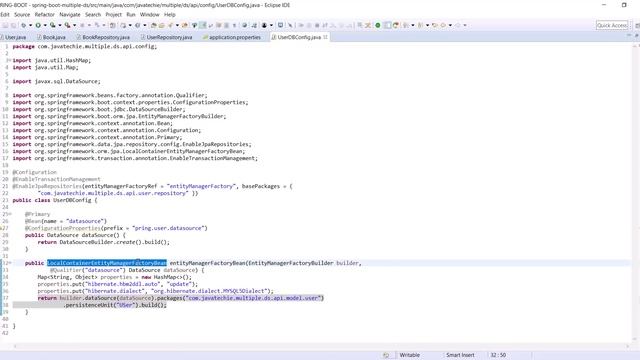The image size is (640, 360).
Task: Switch to the User.java tab
Action: [15, 37]
